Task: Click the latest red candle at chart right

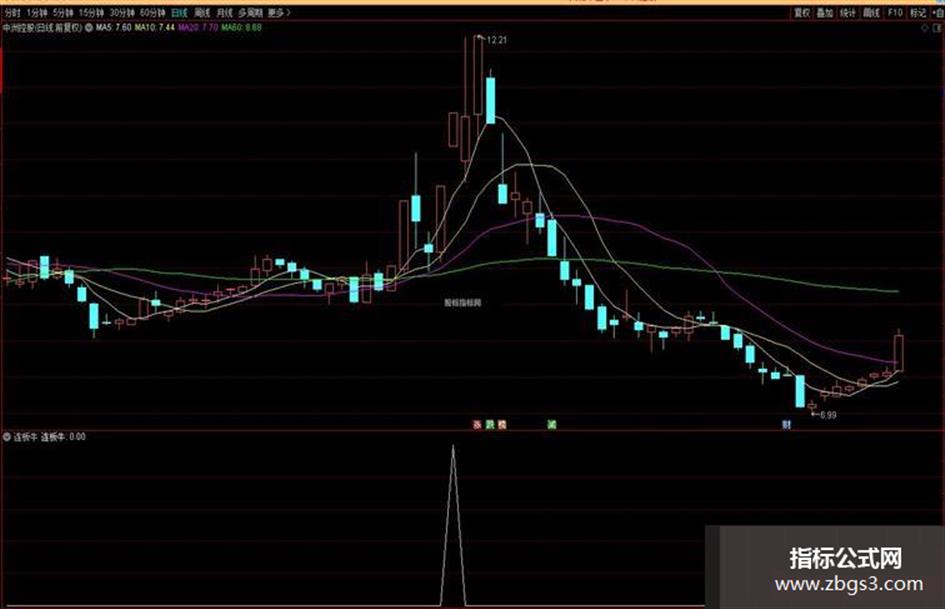Action: click(899, 352)
